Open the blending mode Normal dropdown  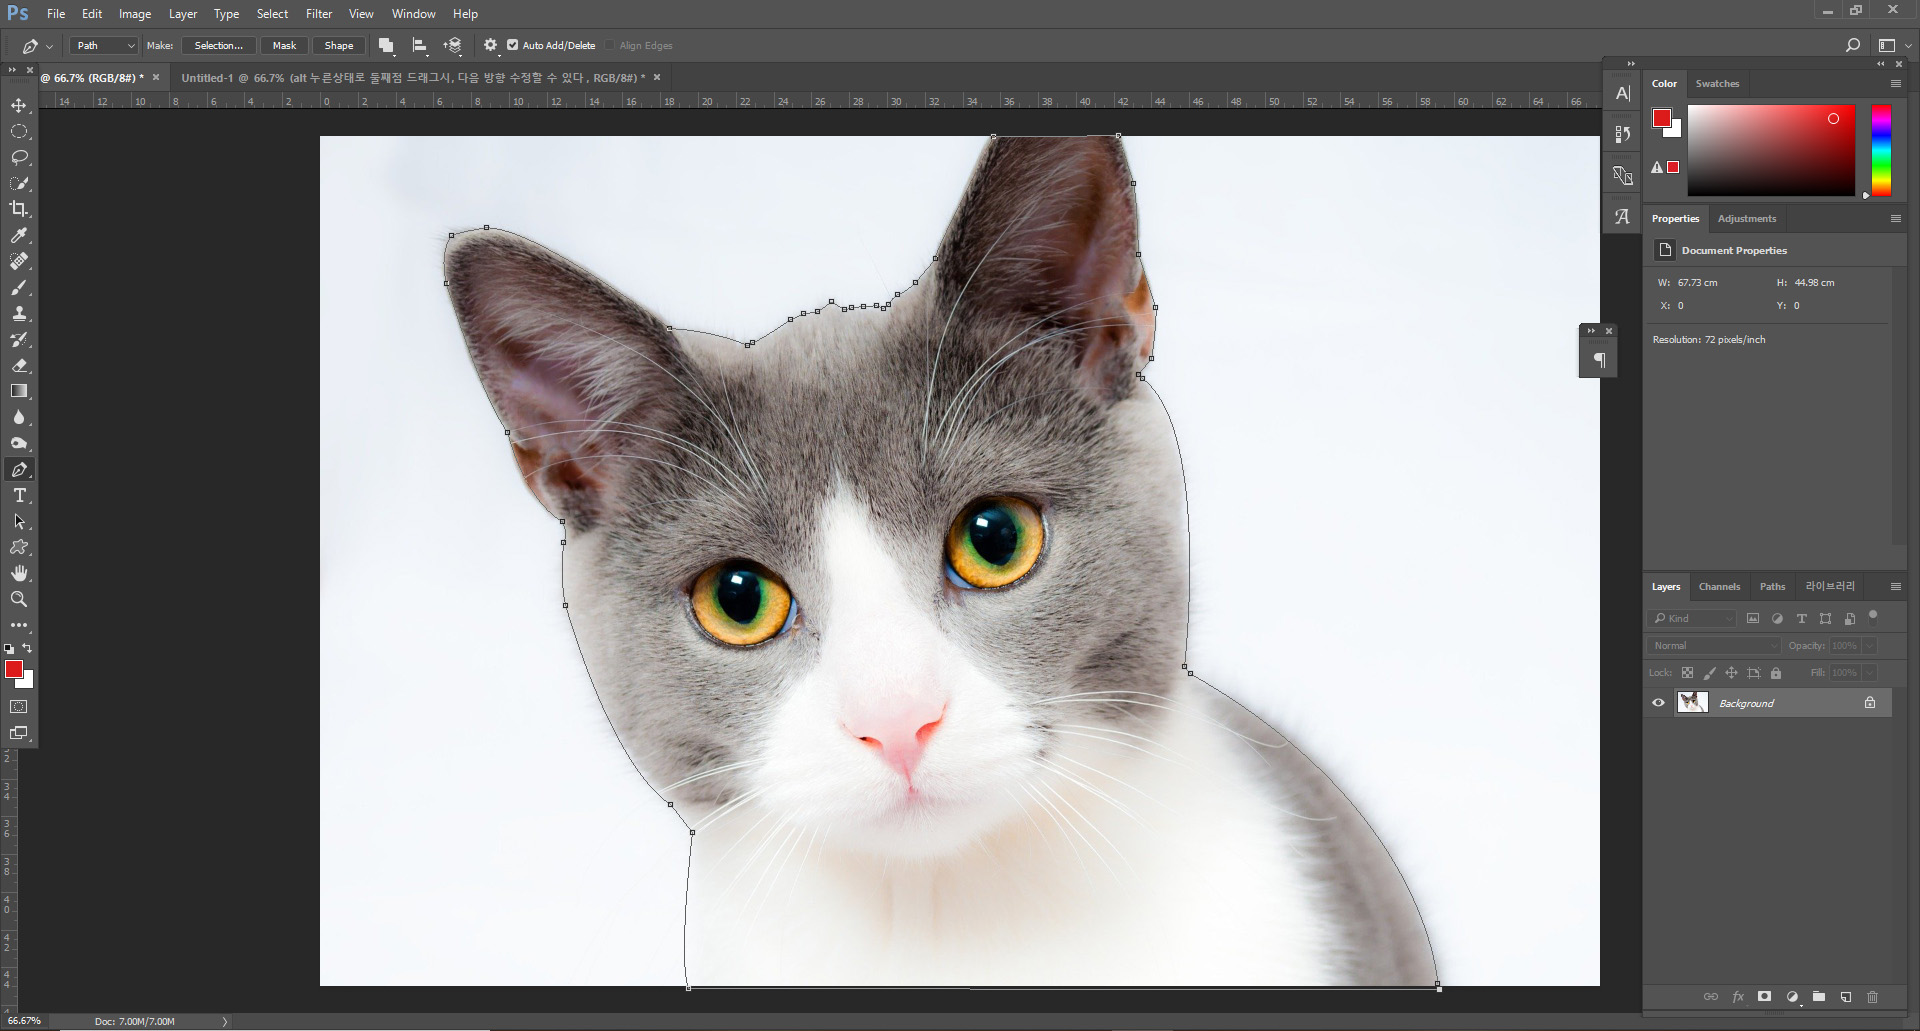1714,646
